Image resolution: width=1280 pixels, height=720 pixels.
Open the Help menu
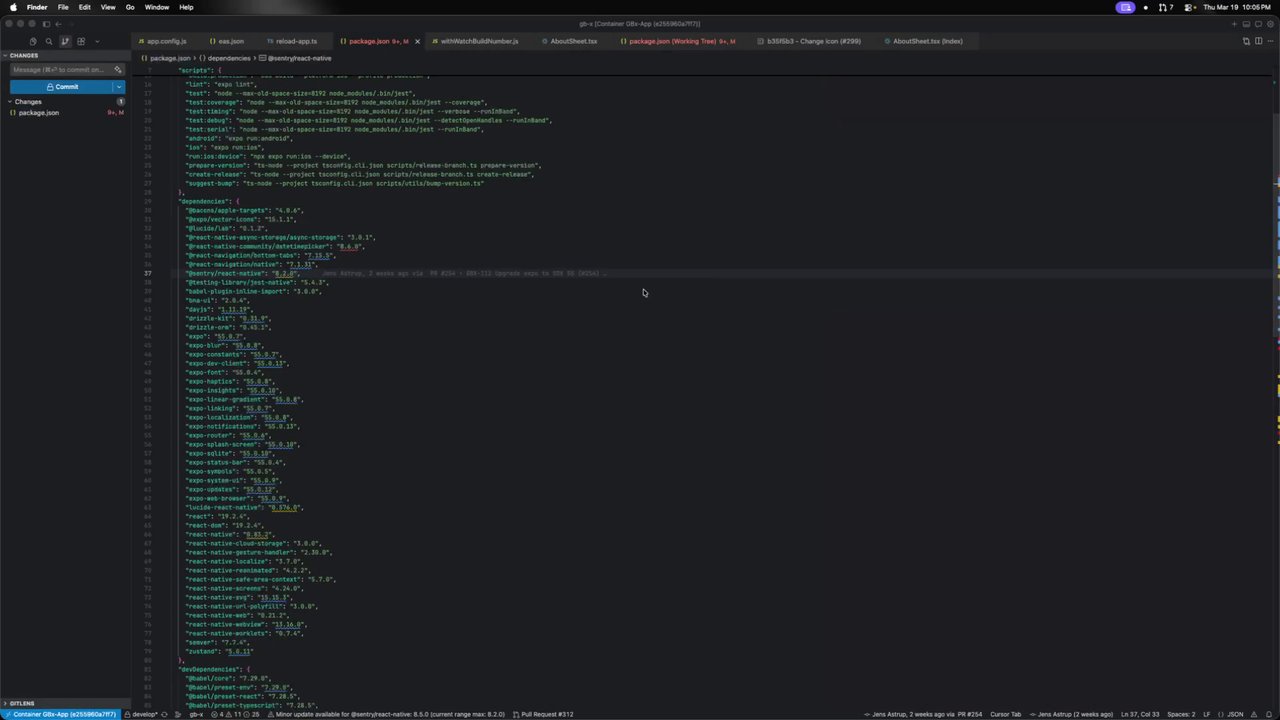186,7
